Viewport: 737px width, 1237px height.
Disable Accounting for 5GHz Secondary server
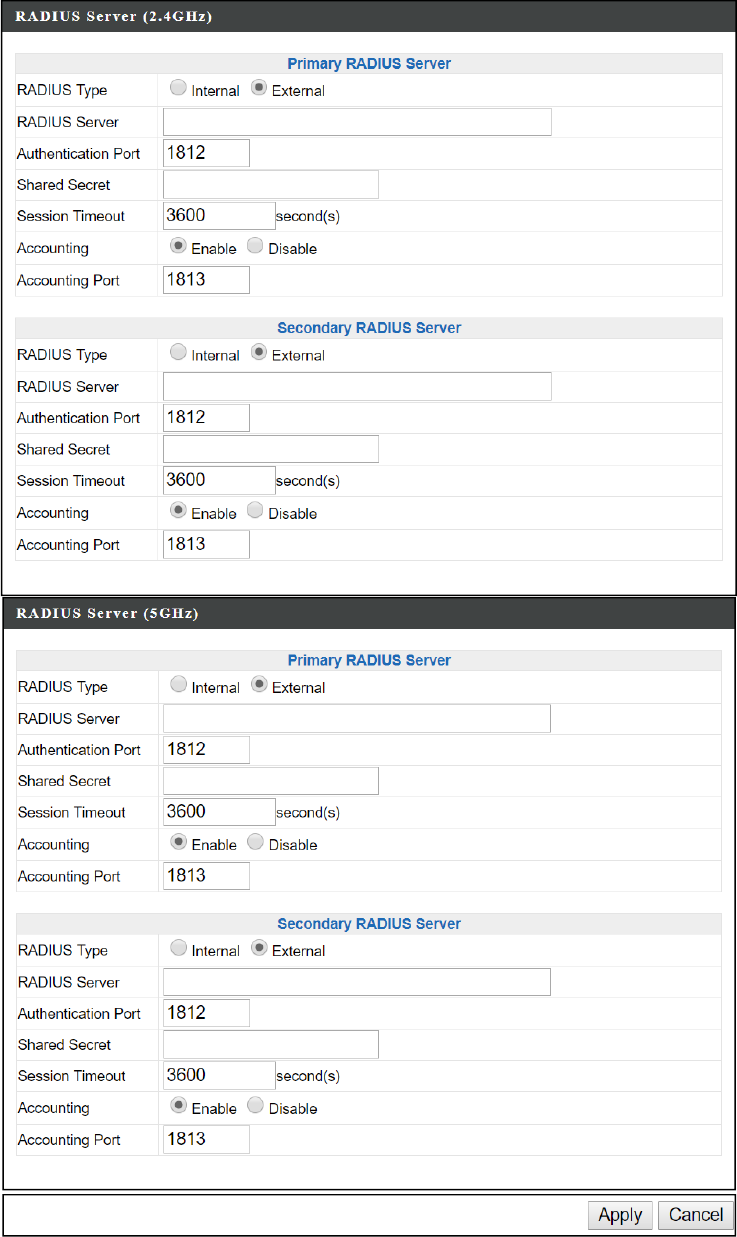pyautogui.click(x=255, y=1107)
